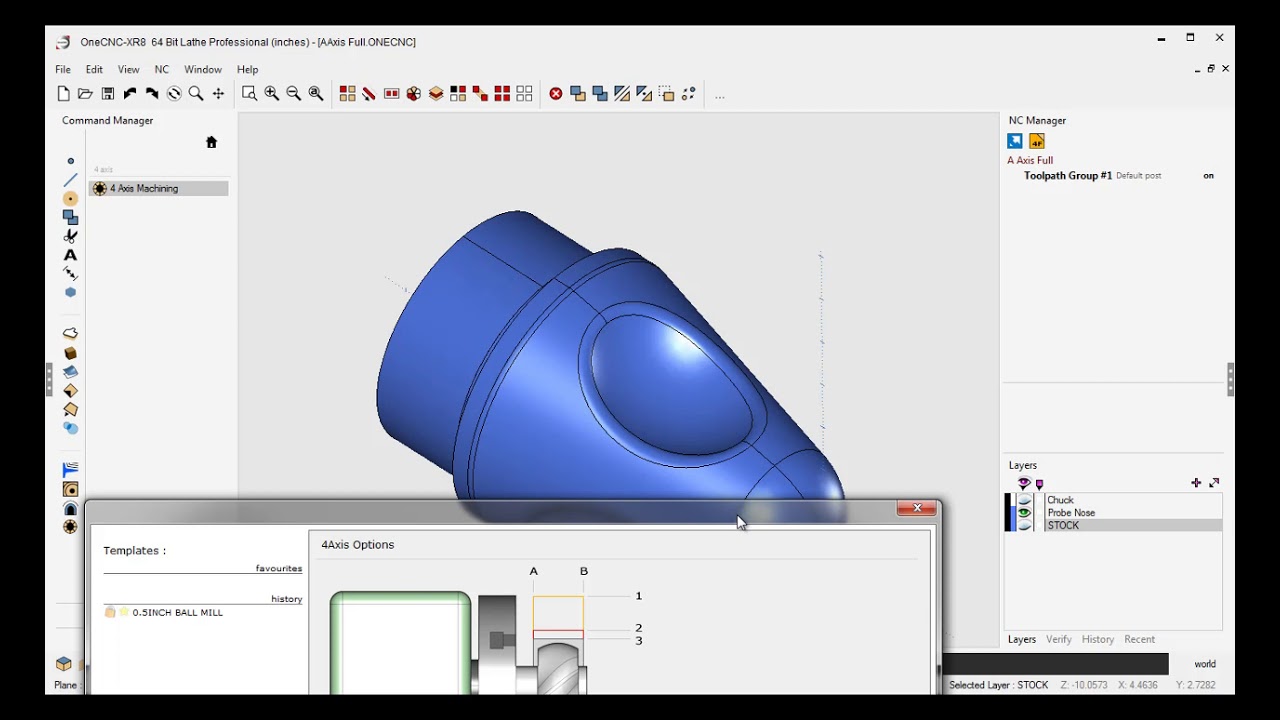Image resolution: width=1280 pixels, height=720 pixels.
Task: Click the right panel collapse handle
Action: [x=1230, y=380]
